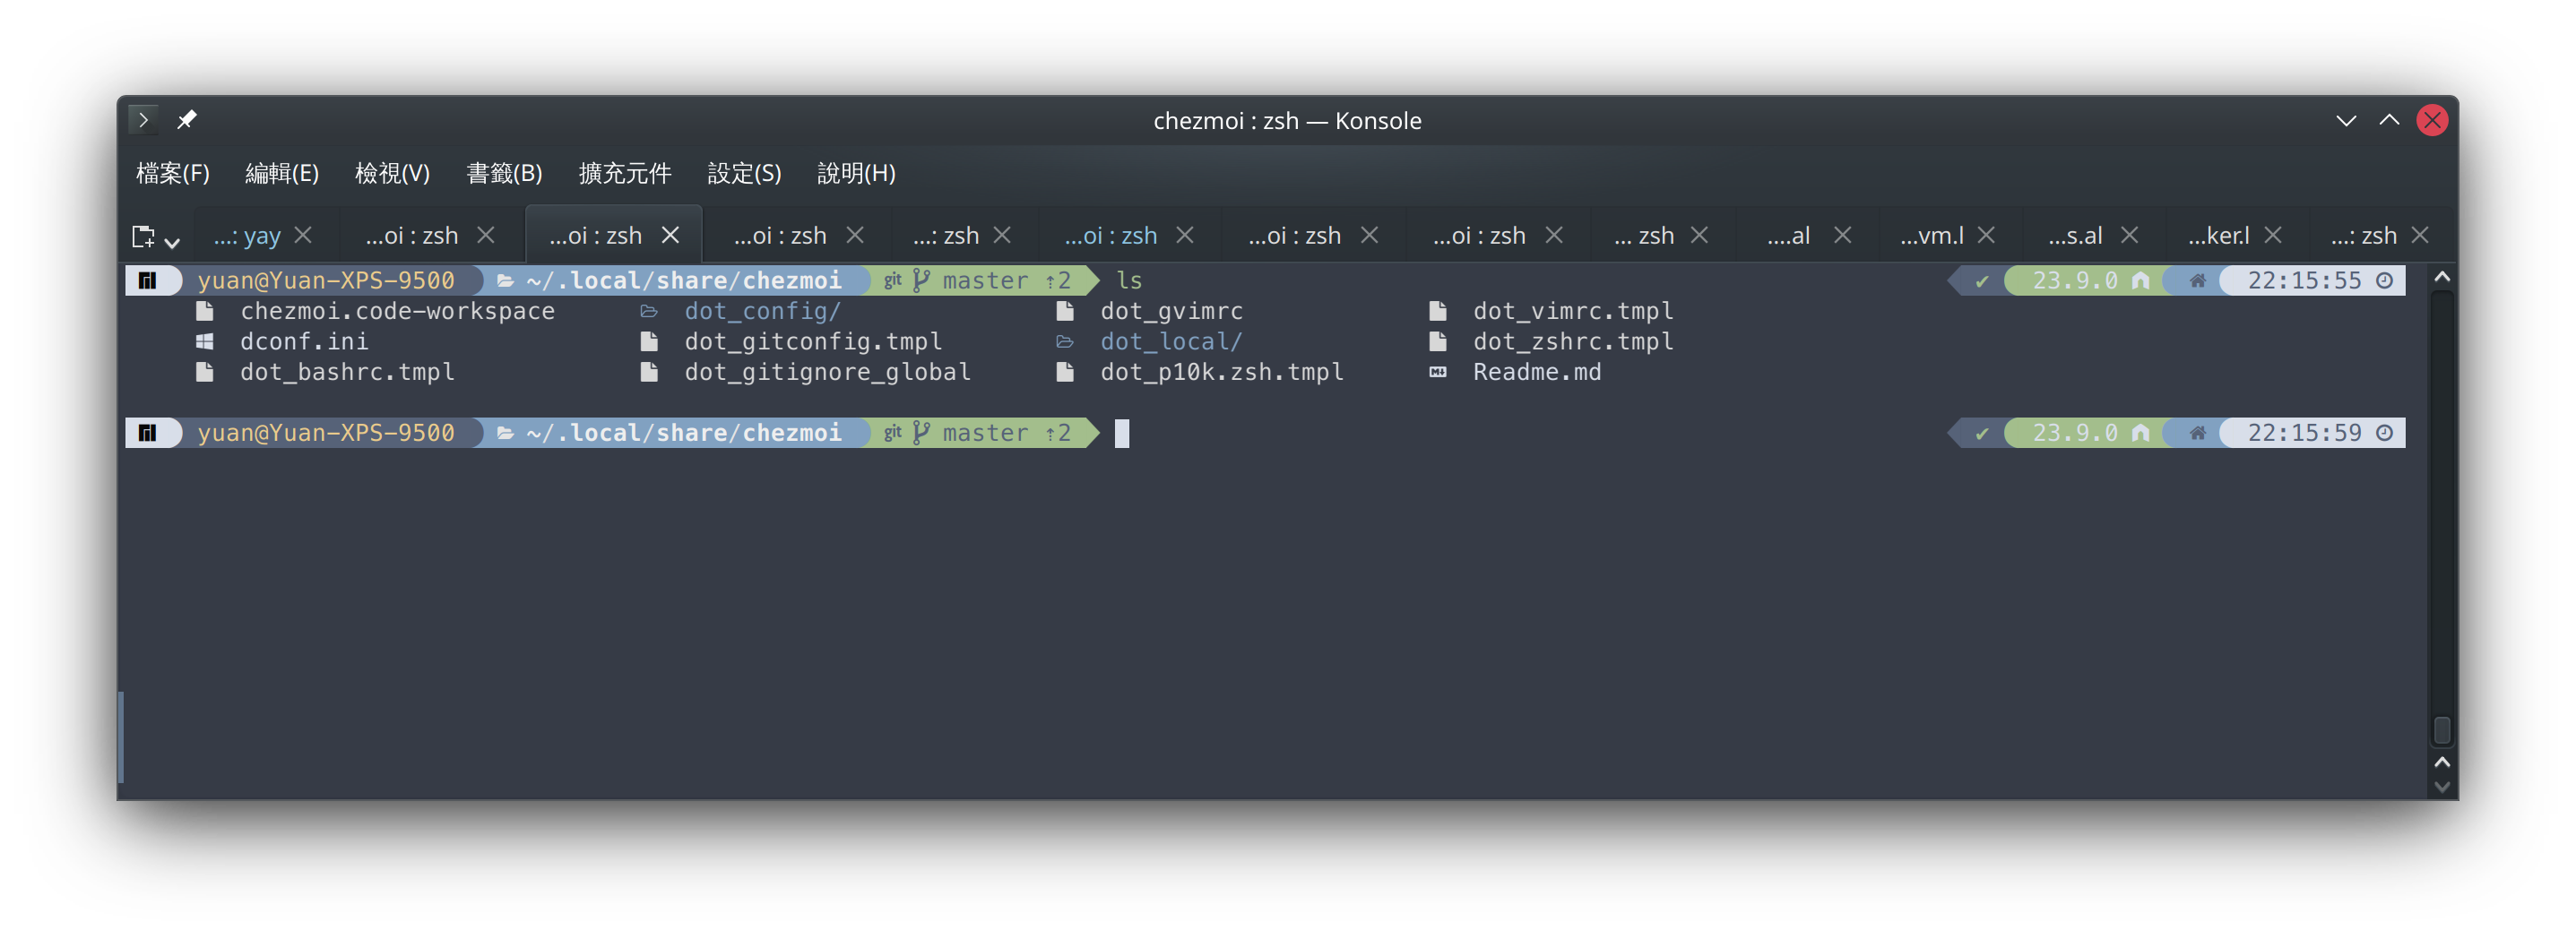Image resolution: width=2576 pixels, height=939 pixels.
Task: Open the window menu icon in title bar
Action: (x=143, y=120)
